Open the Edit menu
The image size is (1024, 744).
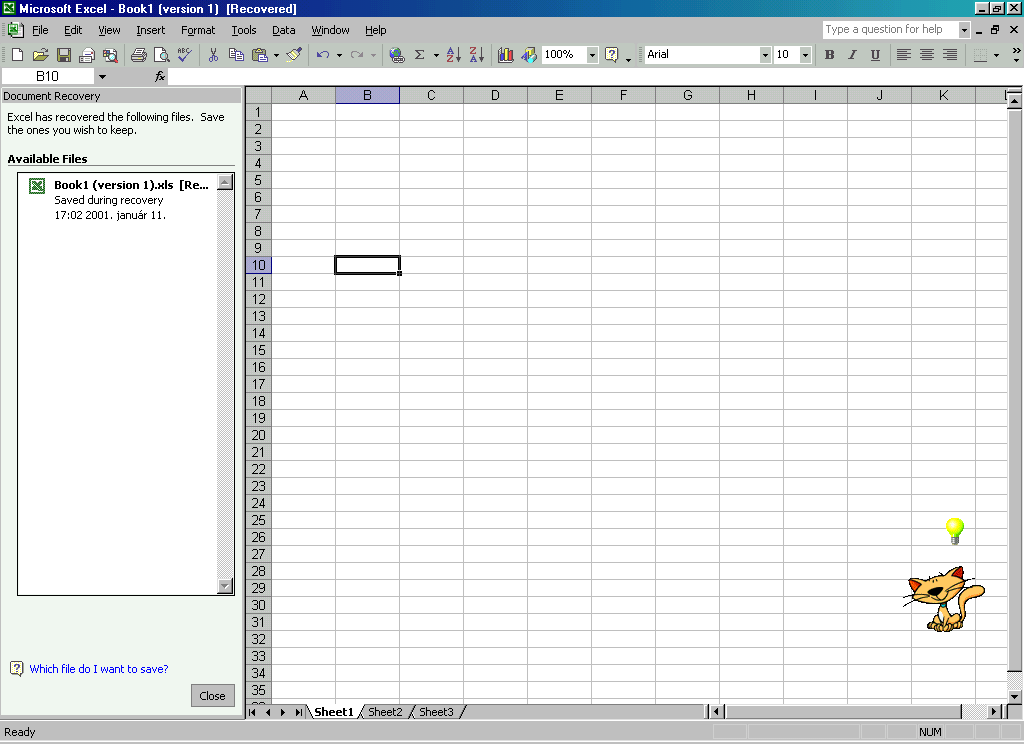click(73, 30)
